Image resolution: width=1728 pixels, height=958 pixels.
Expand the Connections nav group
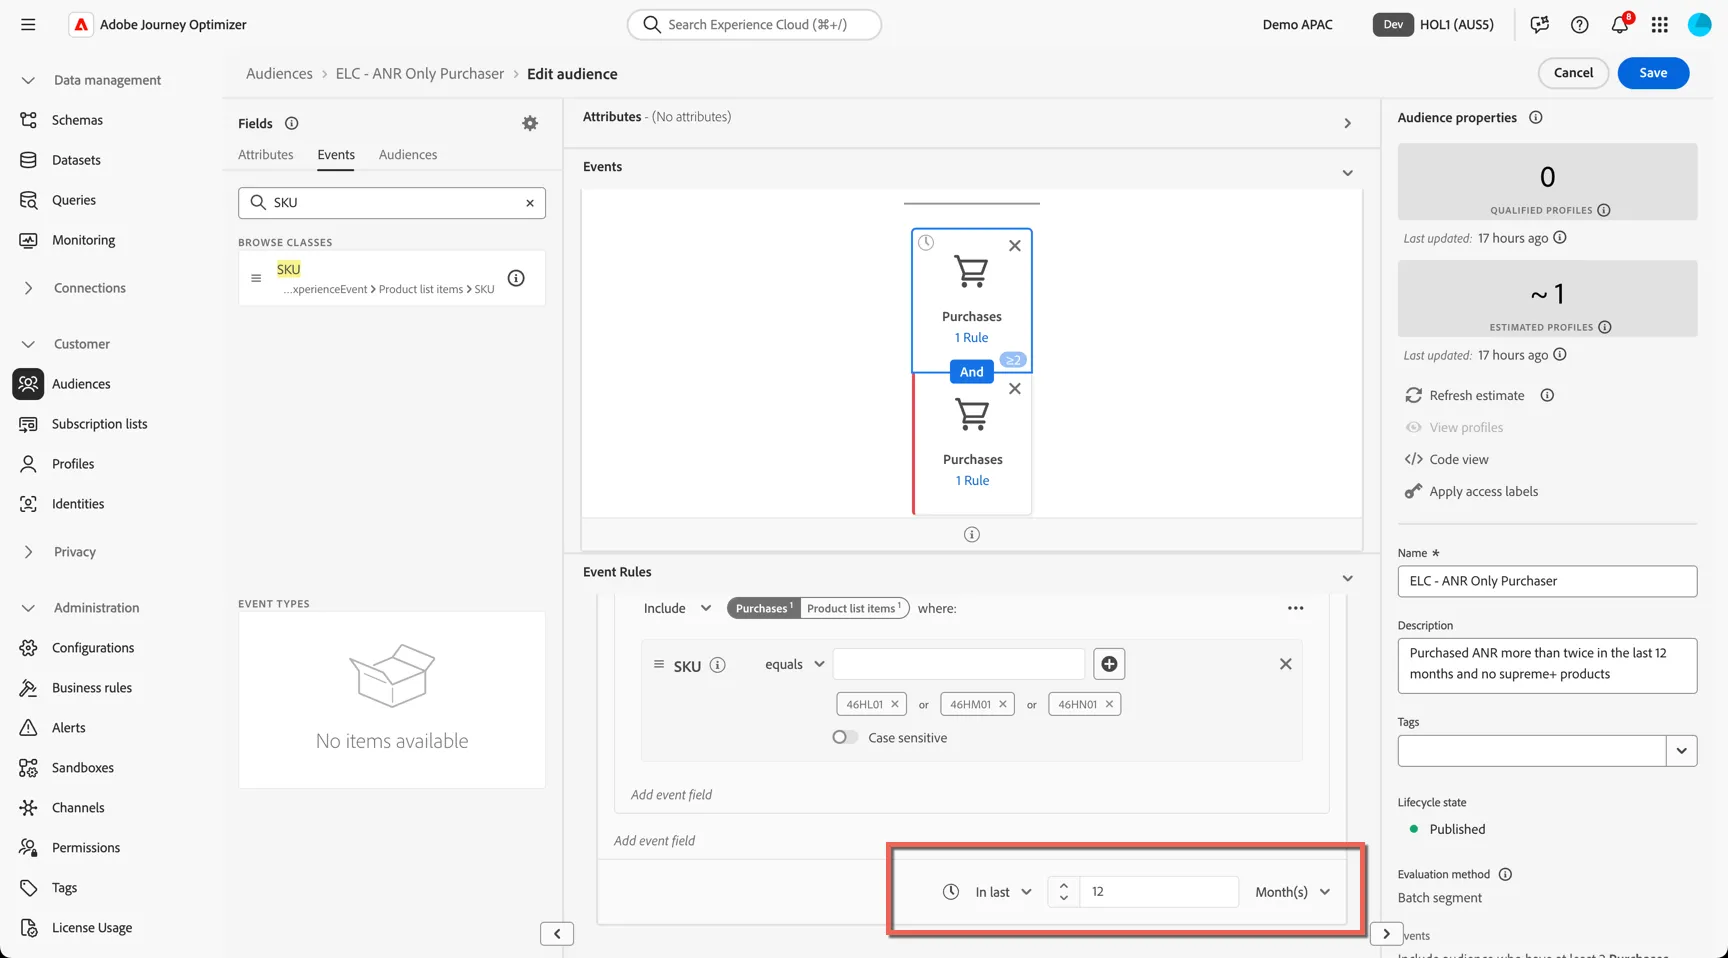point(28,288)
